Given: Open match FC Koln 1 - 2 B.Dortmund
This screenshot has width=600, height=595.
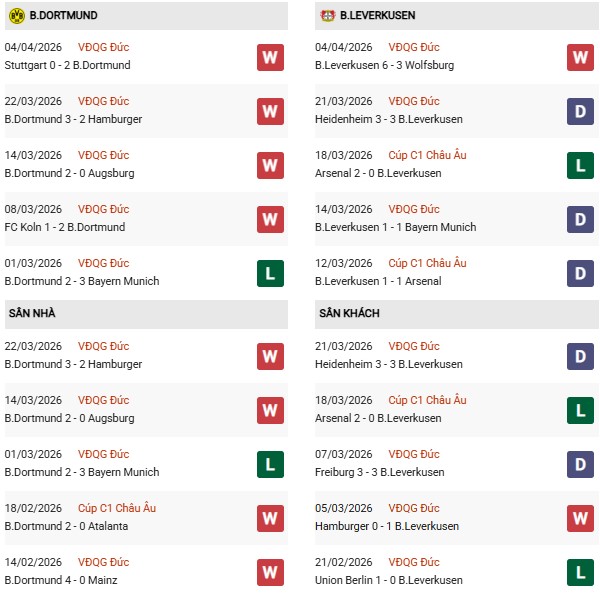Looking at the screenshot, I should click(x=65, y=227).
